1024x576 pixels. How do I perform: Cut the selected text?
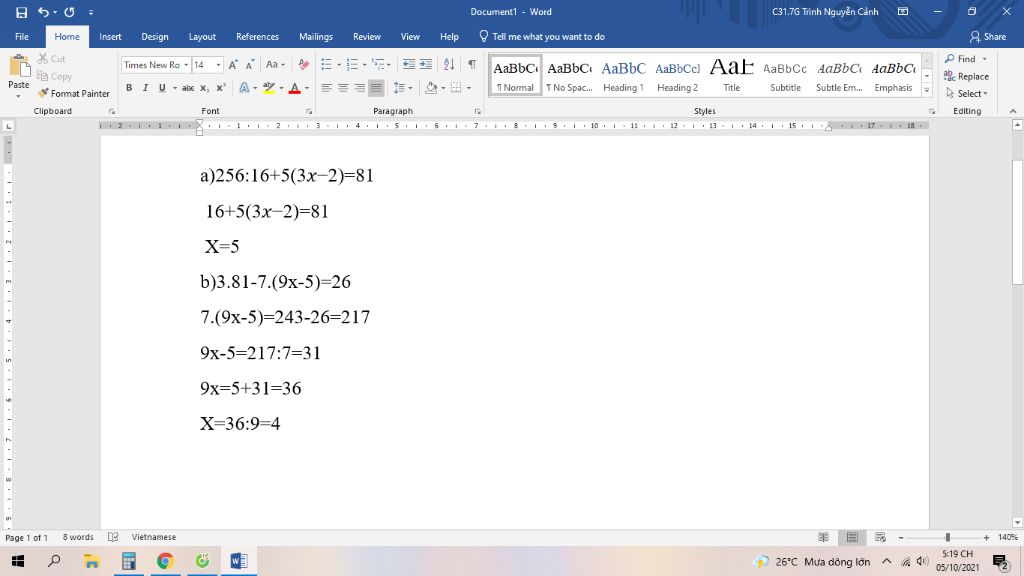pyautogui.click(x=52, y=59)
